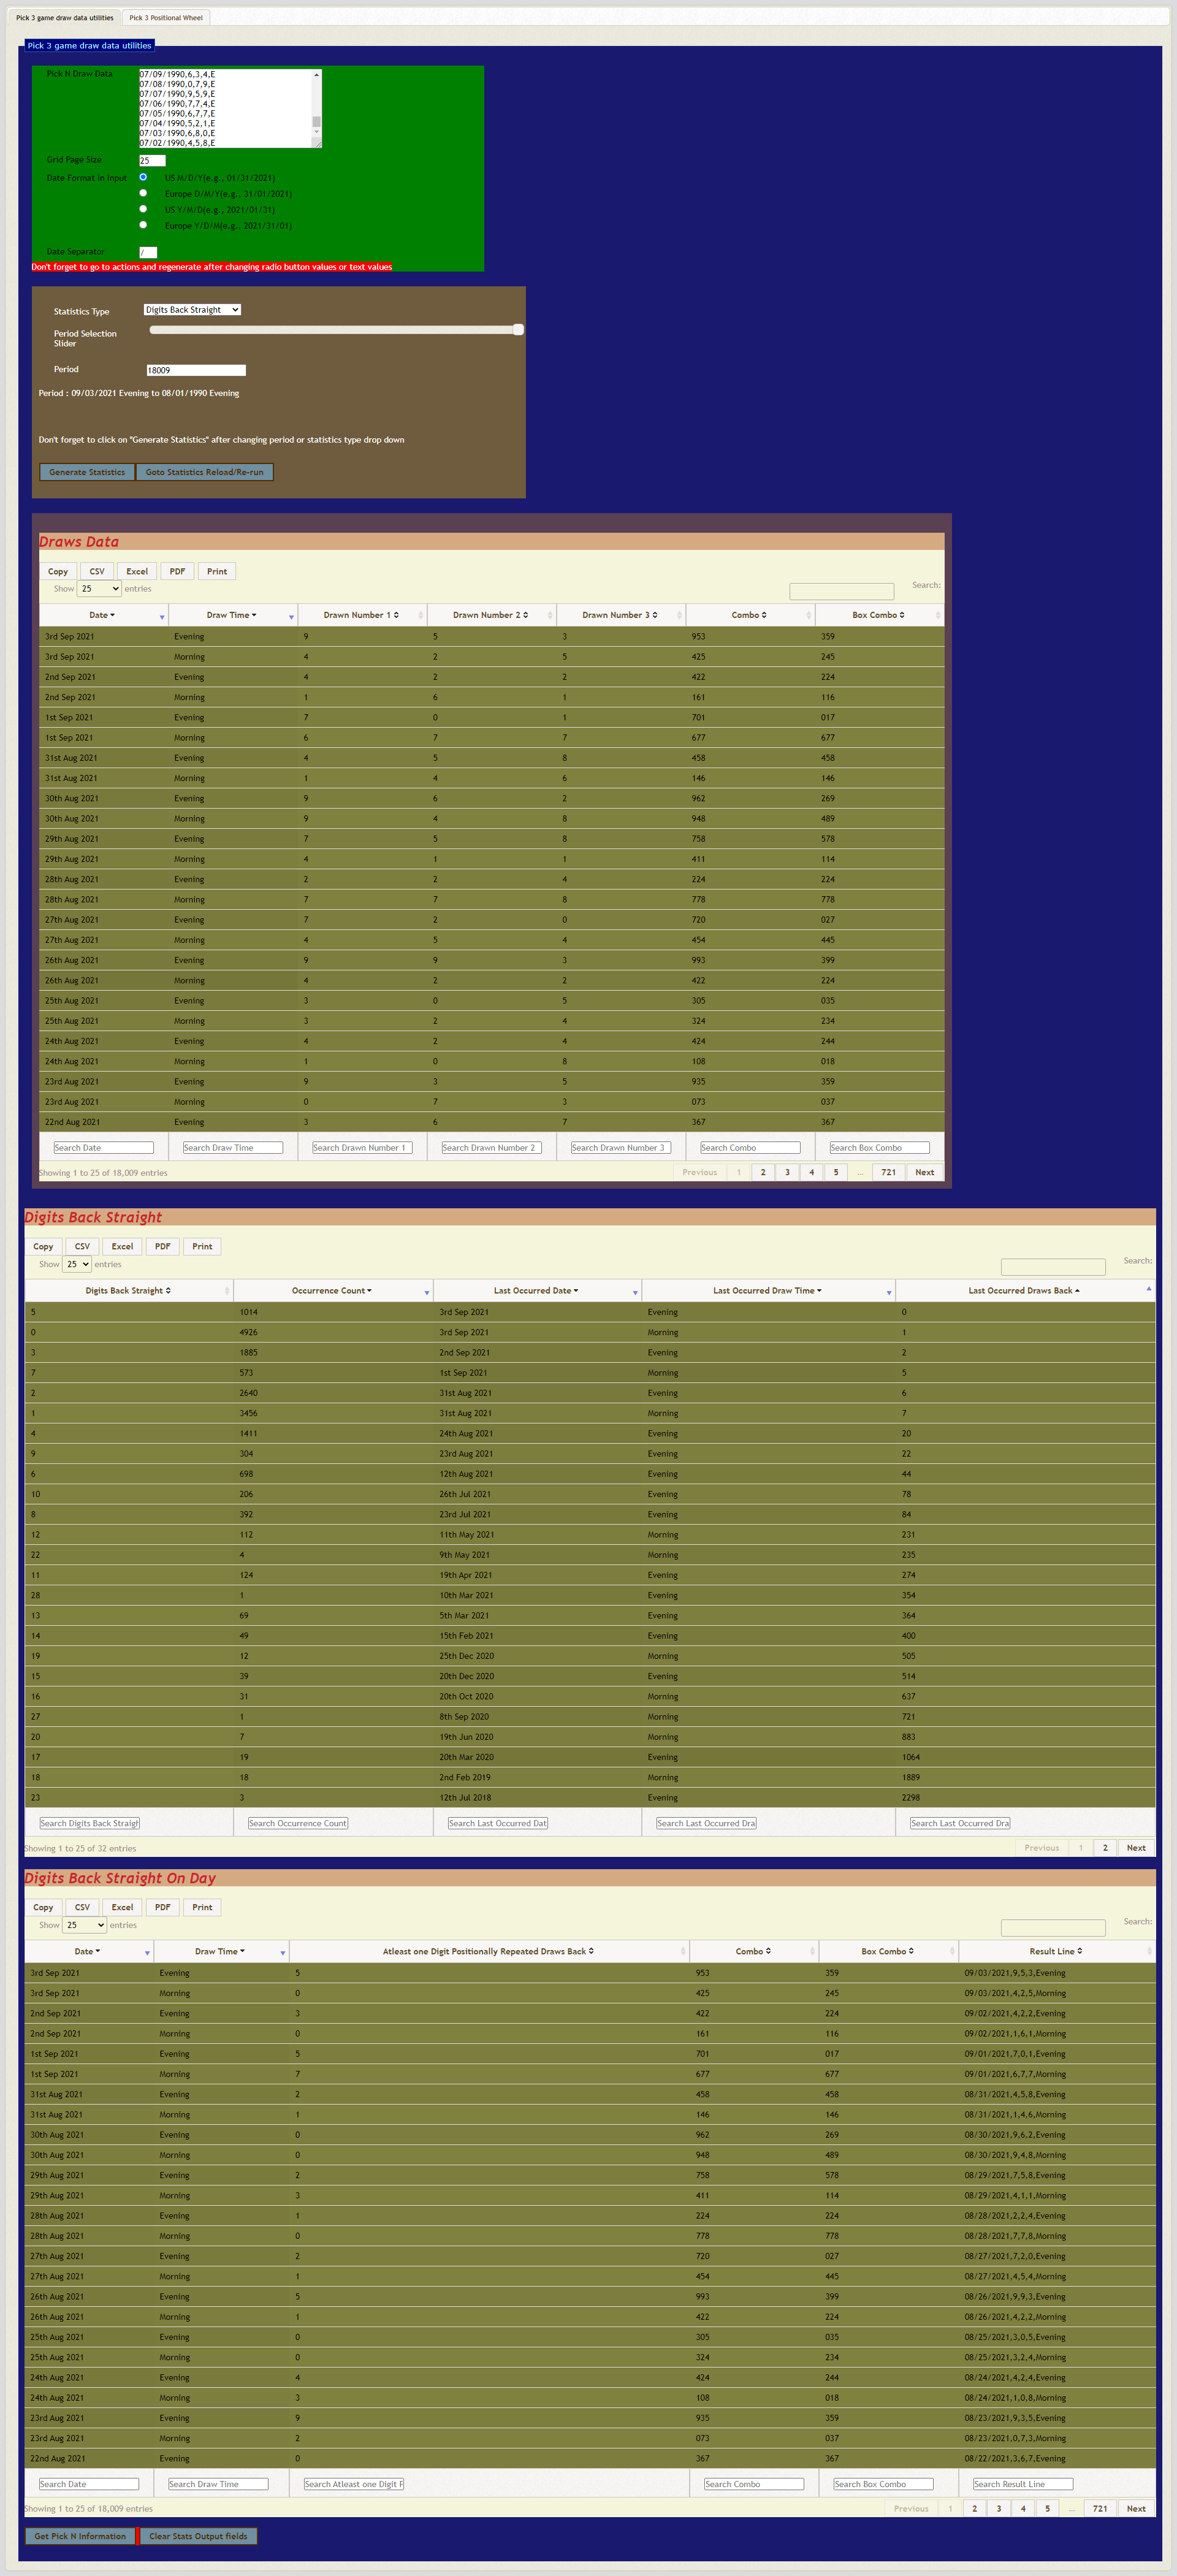
Task: Sort On Day table by Date column
Action: point(88,1951)
